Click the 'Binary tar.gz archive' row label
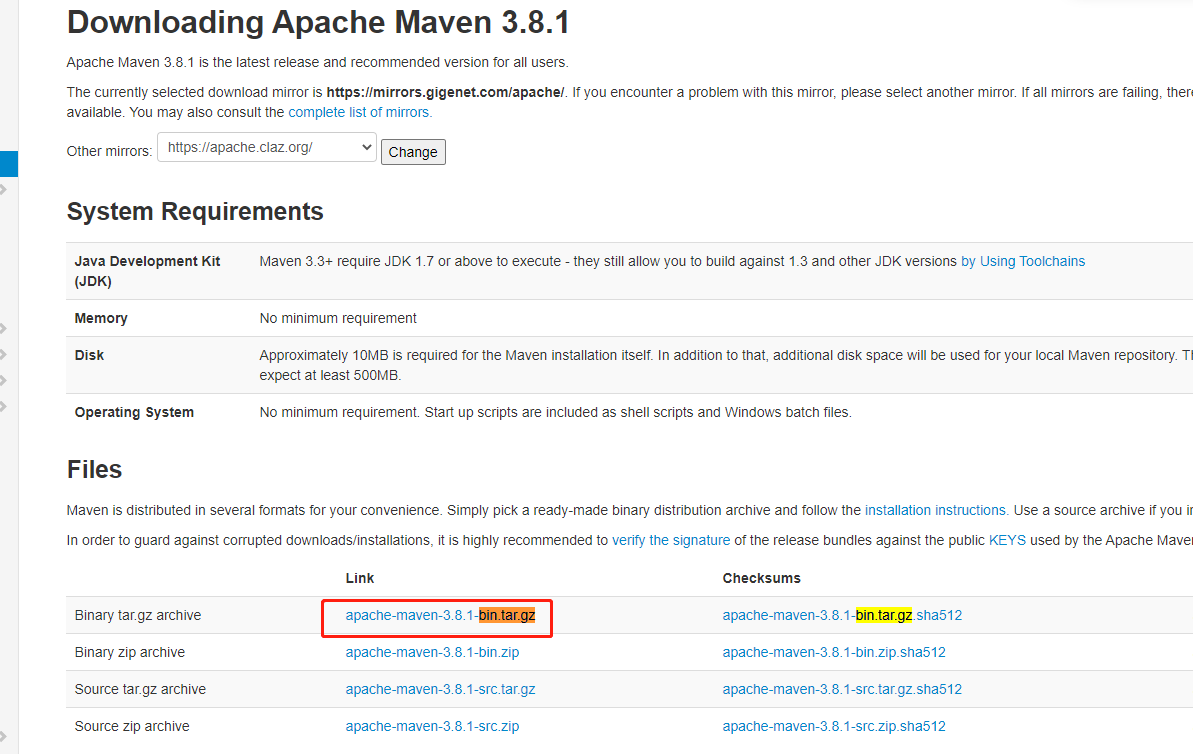This screenshot has height=754, width=1193. 138,616
